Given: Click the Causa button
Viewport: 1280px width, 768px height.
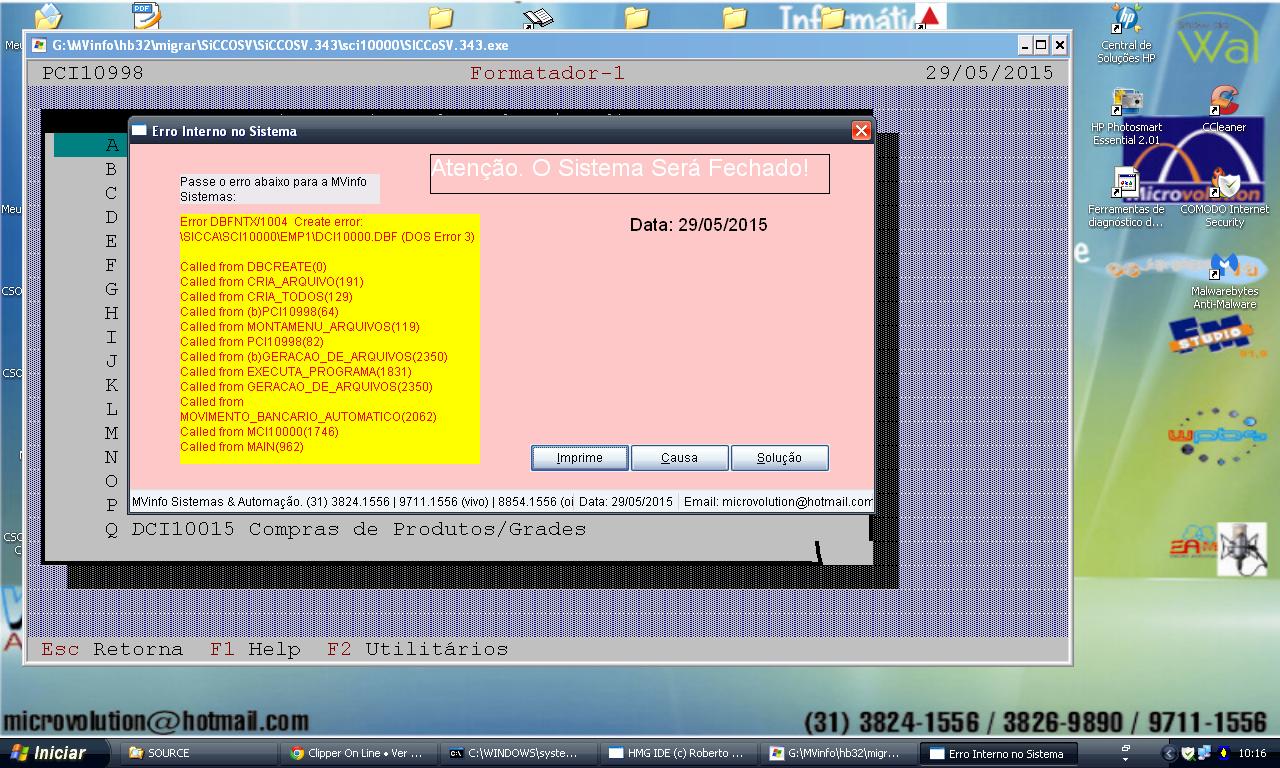Looking at the screenshot, I should pyautogui.click(x=680, y=458).
